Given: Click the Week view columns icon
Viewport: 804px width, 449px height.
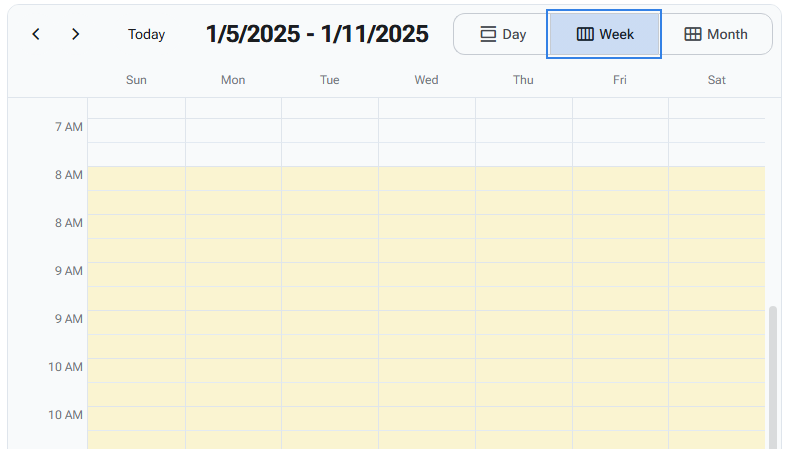Looking at the screenshot, I should click(586, 34).
